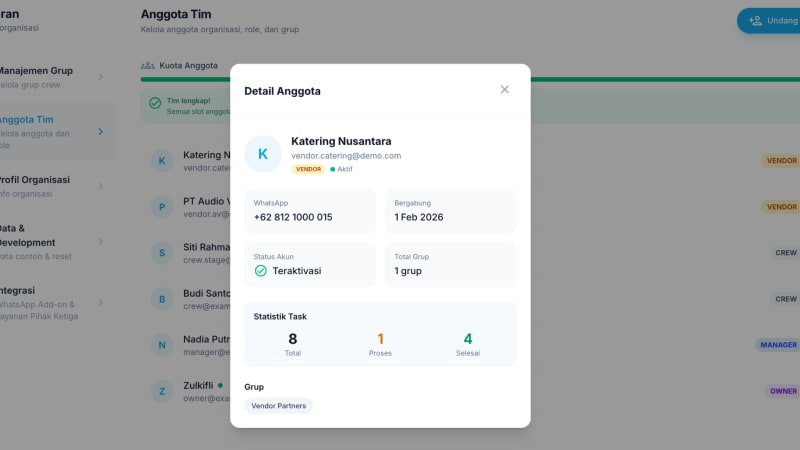
Task: Click the K avatar in member detail
Action: click(263, 154)
